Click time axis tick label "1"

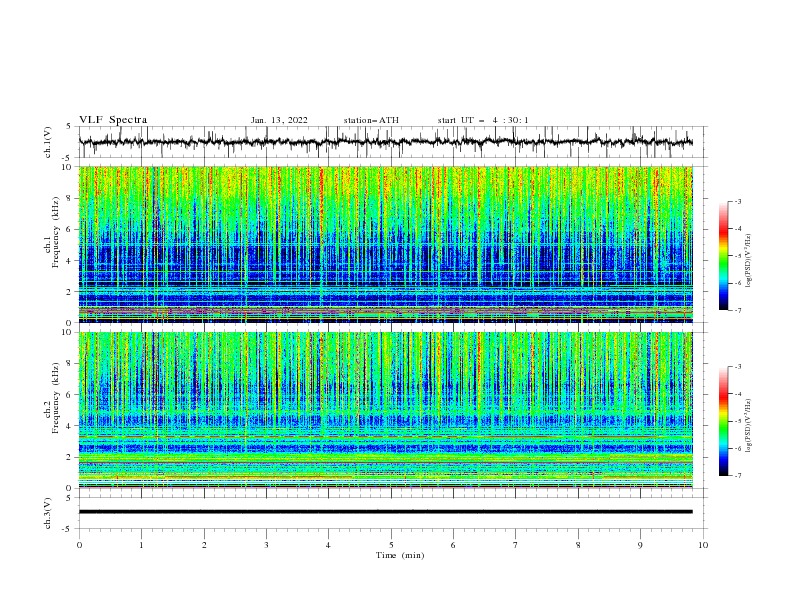[x=141, y=545]
